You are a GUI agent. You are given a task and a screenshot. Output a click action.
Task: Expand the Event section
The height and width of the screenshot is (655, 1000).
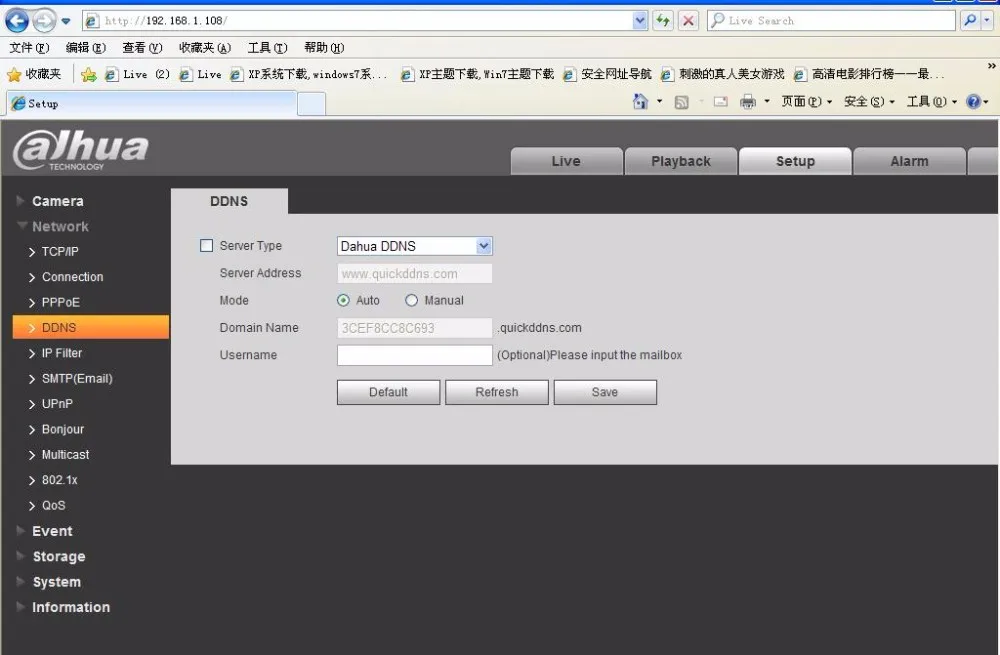point(52,531)
